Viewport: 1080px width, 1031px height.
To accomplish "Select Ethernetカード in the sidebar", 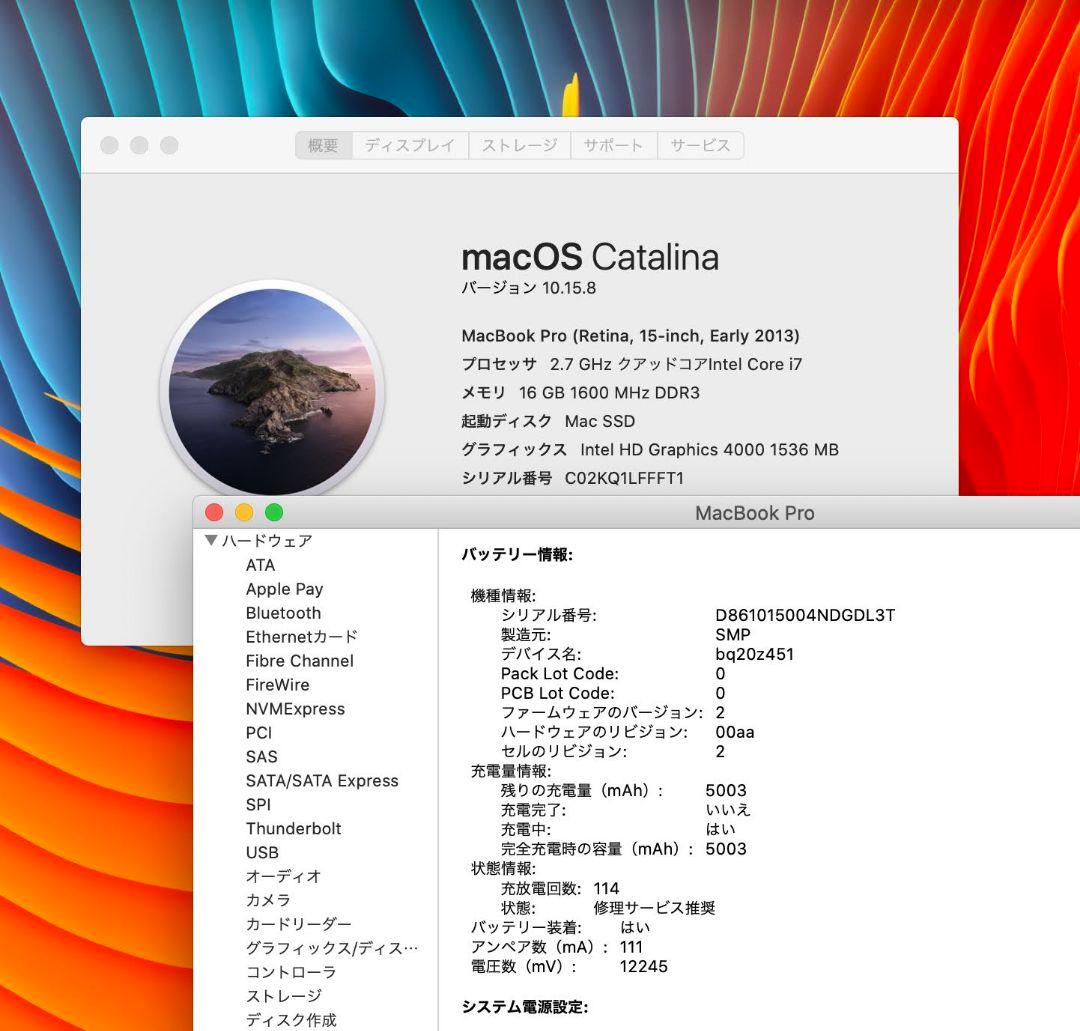I will [302, 637].
